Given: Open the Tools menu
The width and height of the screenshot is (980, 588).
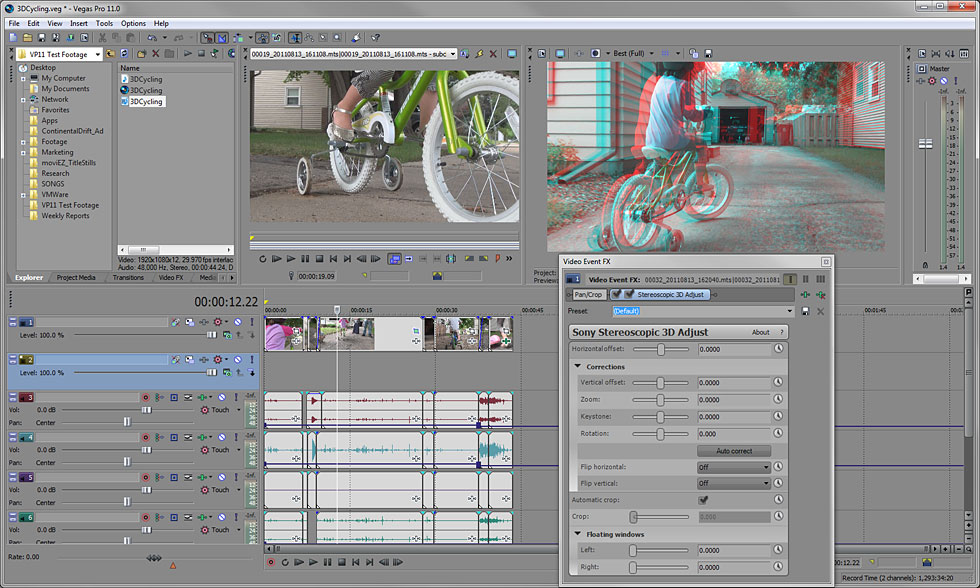Looking at the screenshot, I should (104, 23).
